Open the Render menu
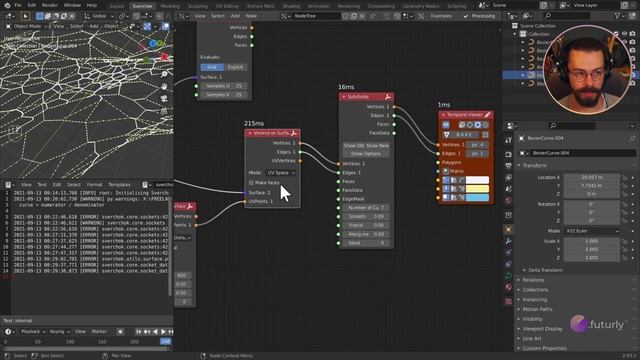Screen dimensions: 640x360 pyautogui.click(x=50, y=5)
